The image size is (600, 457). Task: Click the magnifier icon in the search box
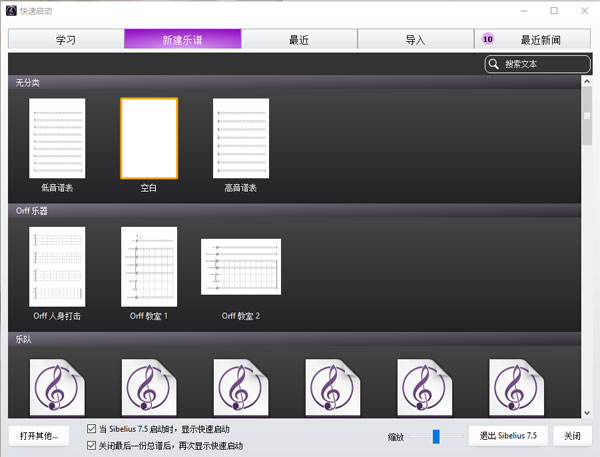click(x=494, y=64)
